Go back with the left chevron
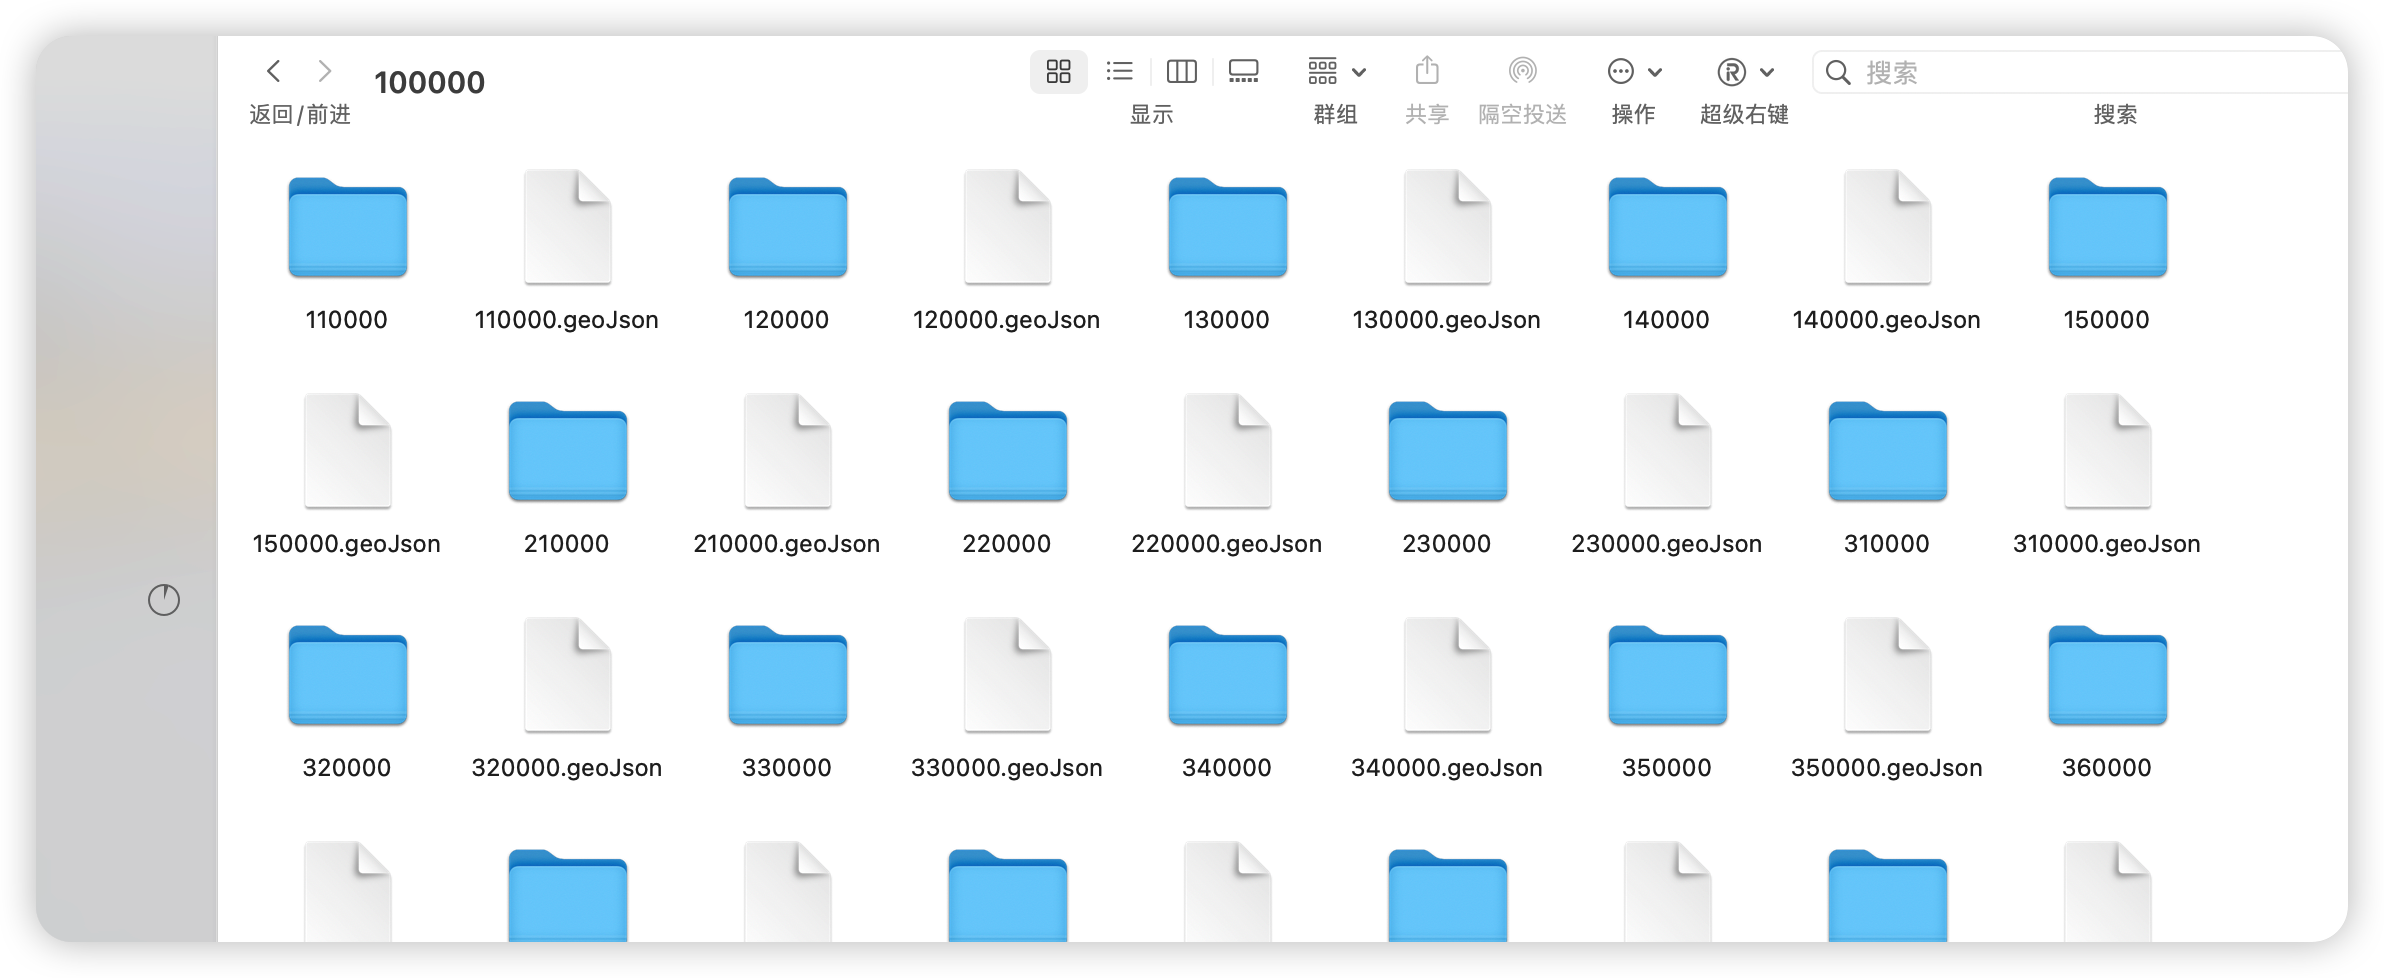 point(274,71)
